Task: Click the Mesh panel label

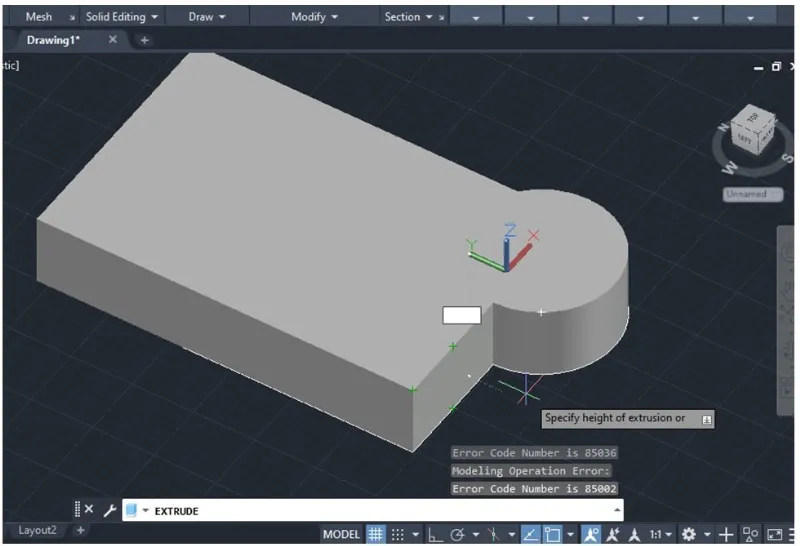Action: [39, 17]
